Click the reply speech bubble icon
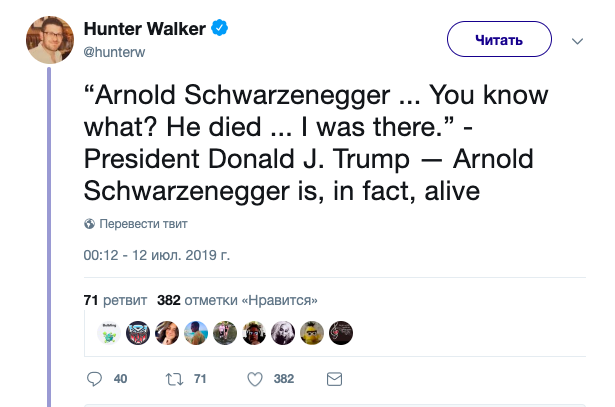Screen dimensions: 615x407 [94, 379]
